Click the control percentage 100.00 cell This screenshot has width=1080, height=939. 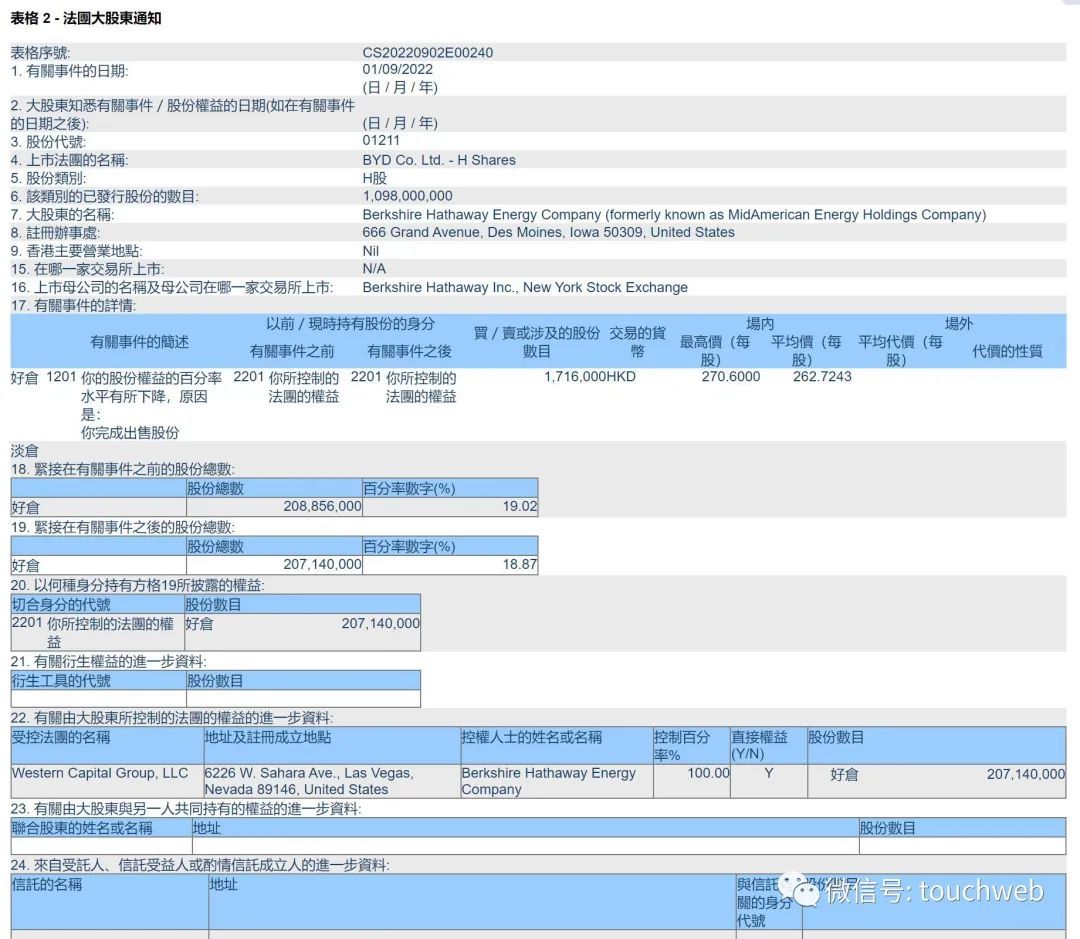[x=708, y=773]
